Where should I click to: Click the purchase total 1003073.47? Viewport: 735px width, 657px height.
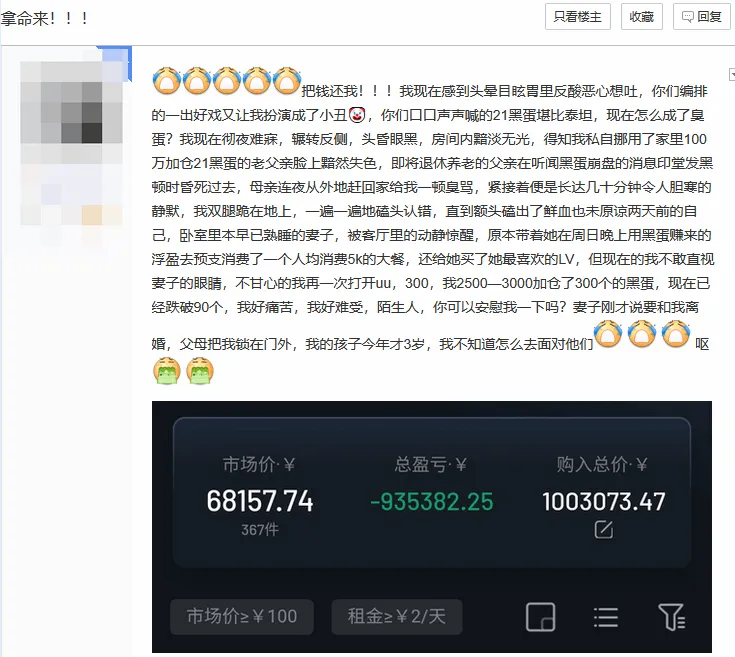(x=604, y=501)
